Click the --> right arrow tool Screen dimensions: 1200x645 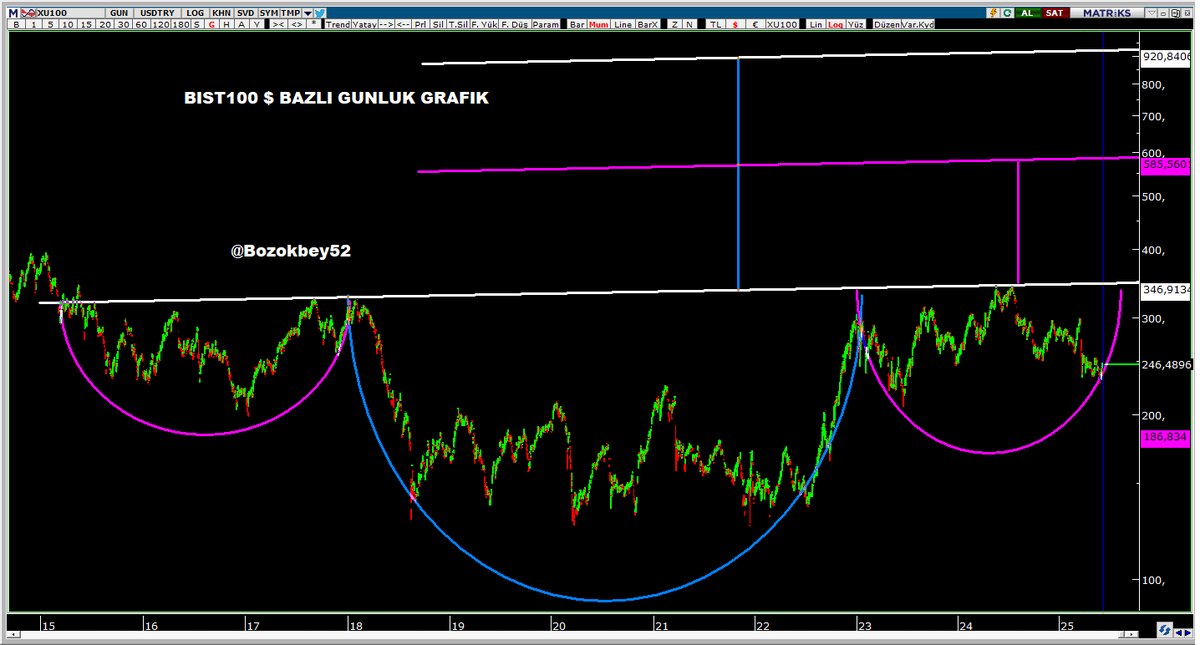pos(386,24)
